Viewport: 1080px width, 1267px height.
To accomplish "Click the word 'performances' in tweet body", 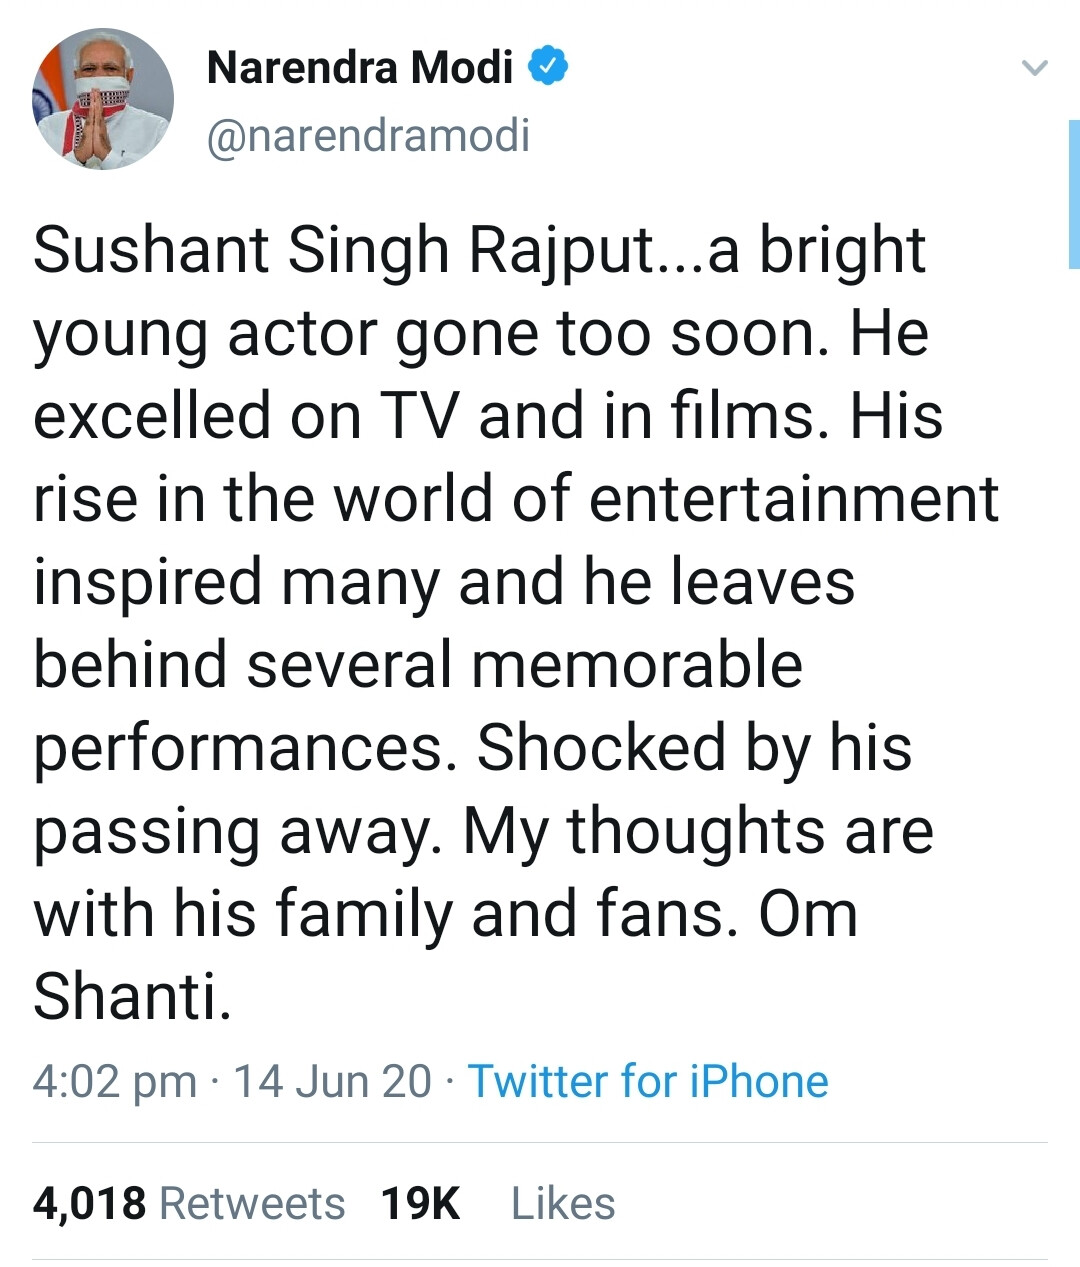I will [238, 748].
